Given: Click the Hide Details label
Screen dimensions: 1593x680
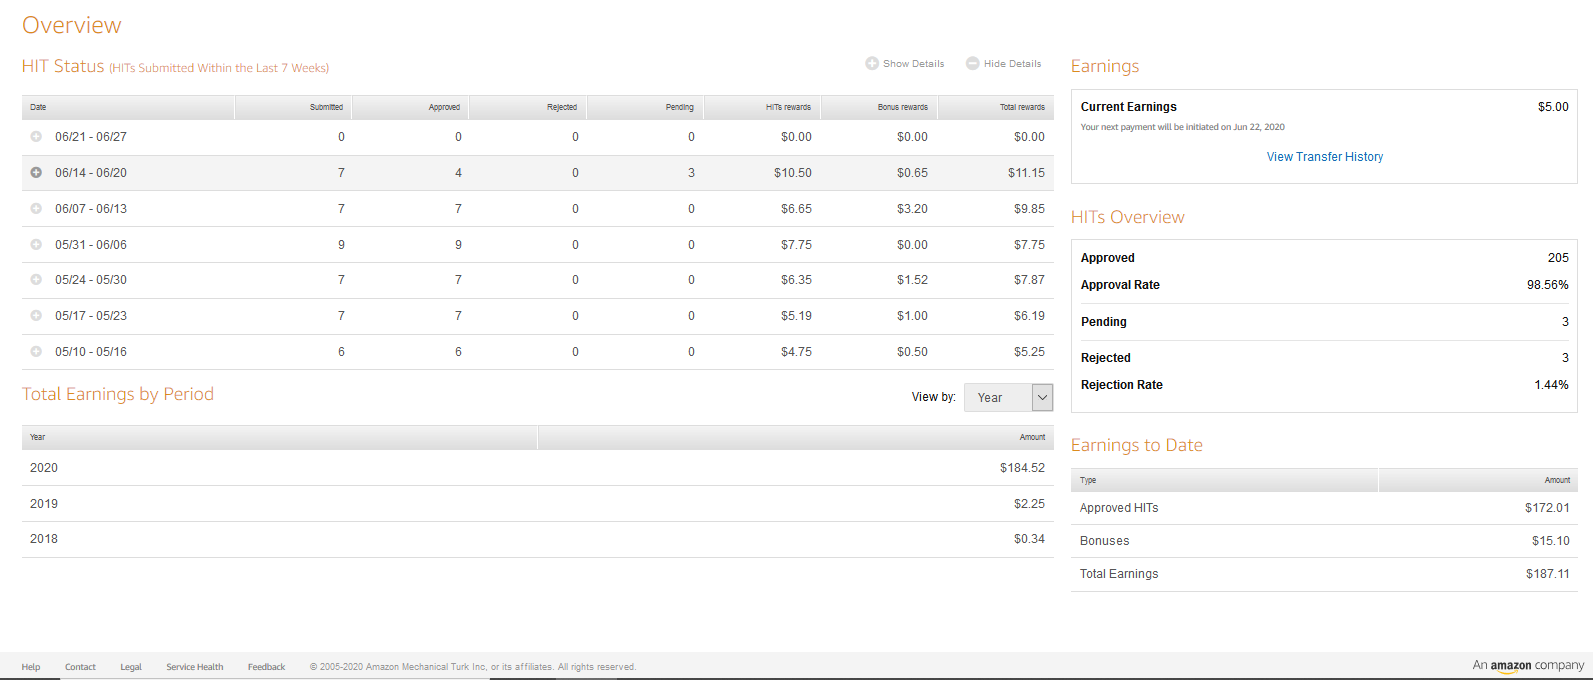Looking at the screenshot, I should [1012, 64].
